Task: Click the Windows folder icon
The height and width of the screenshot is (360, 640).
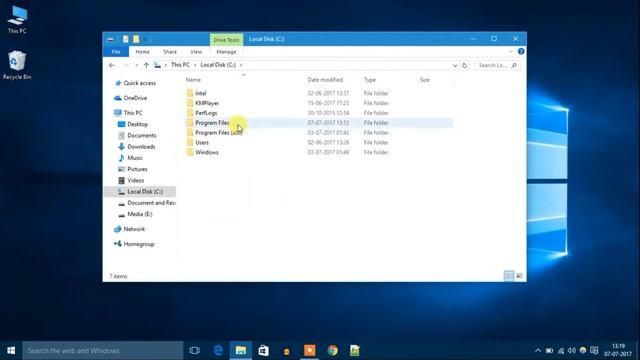Action: coord(190,152)
